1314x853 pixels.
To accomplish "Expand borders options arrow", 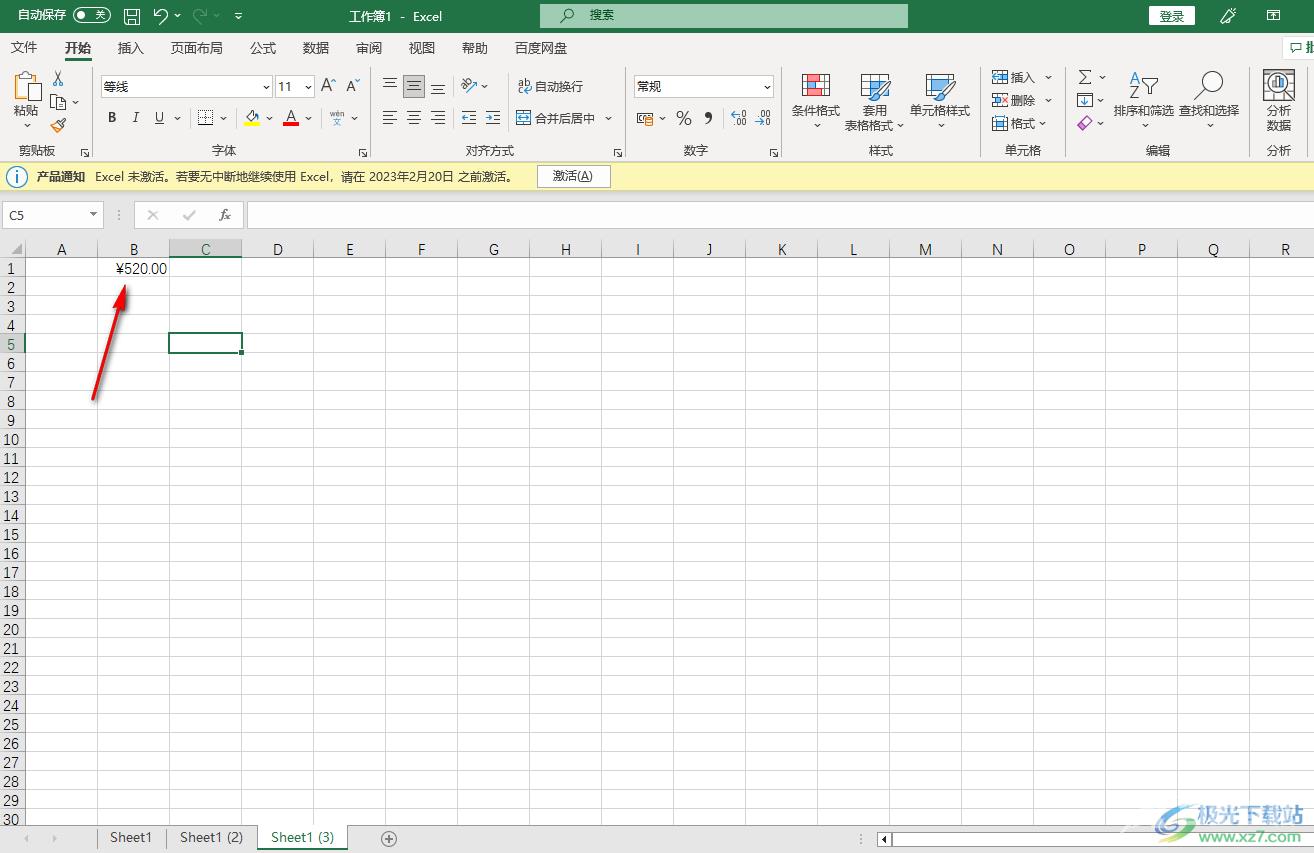I will [223, 118].
